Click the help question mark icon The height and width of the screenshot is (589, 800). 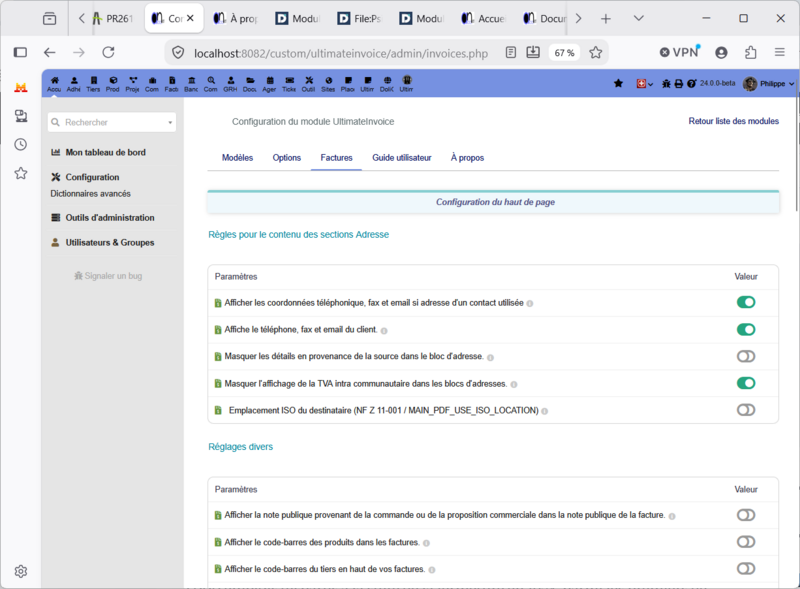tap(691, 84)
